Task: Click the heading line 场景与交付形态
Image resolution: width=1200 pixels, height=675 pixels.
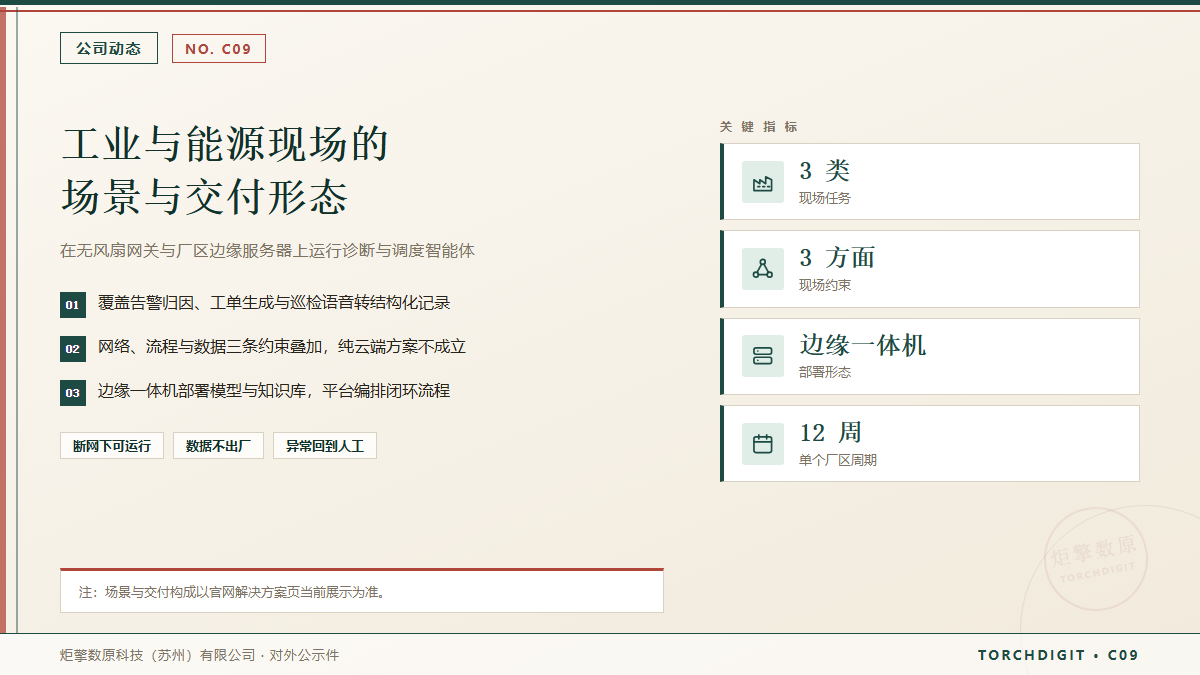Action: (x=205, y=196)
